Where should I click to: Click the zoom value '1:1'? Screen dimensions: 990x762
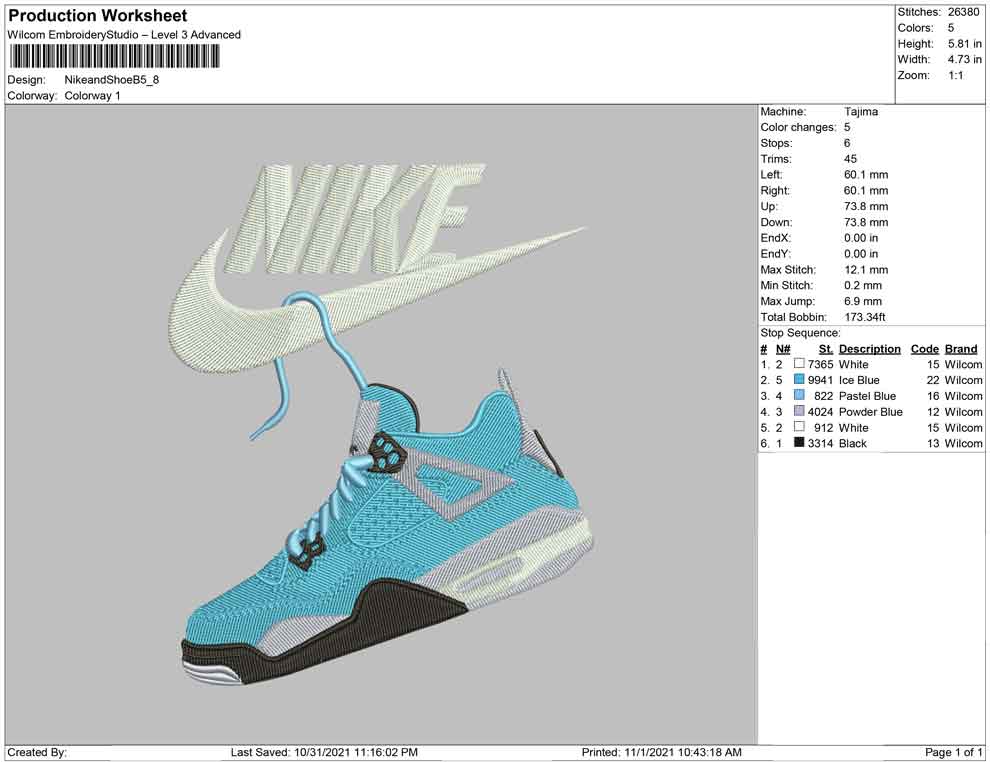955,75
